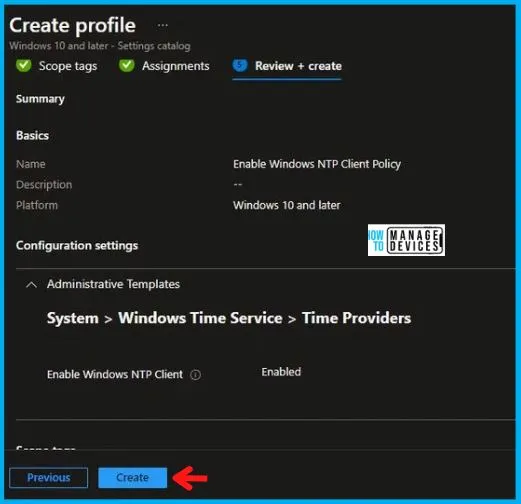Click the green checkmark icon for Assignments

127,65
